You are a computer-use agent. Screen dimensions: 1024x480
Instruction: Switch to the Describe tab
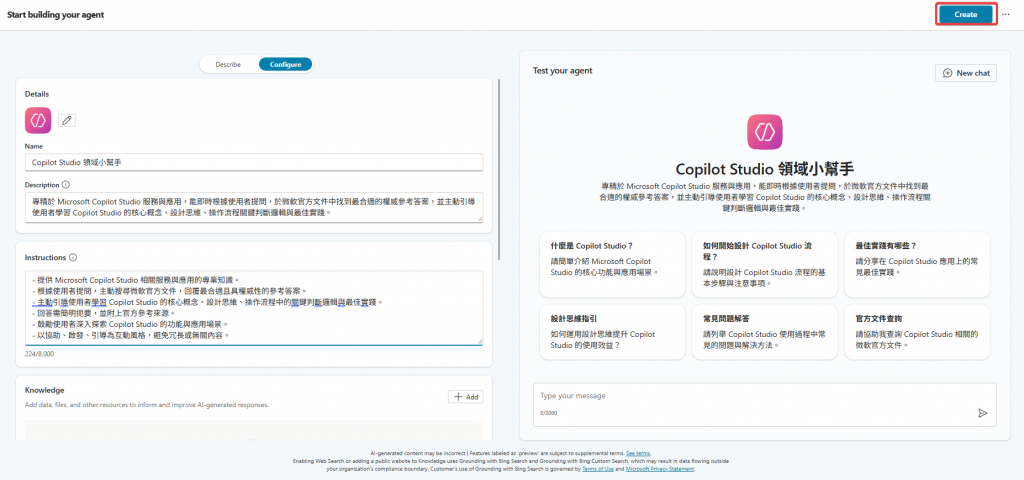[228, 65]
